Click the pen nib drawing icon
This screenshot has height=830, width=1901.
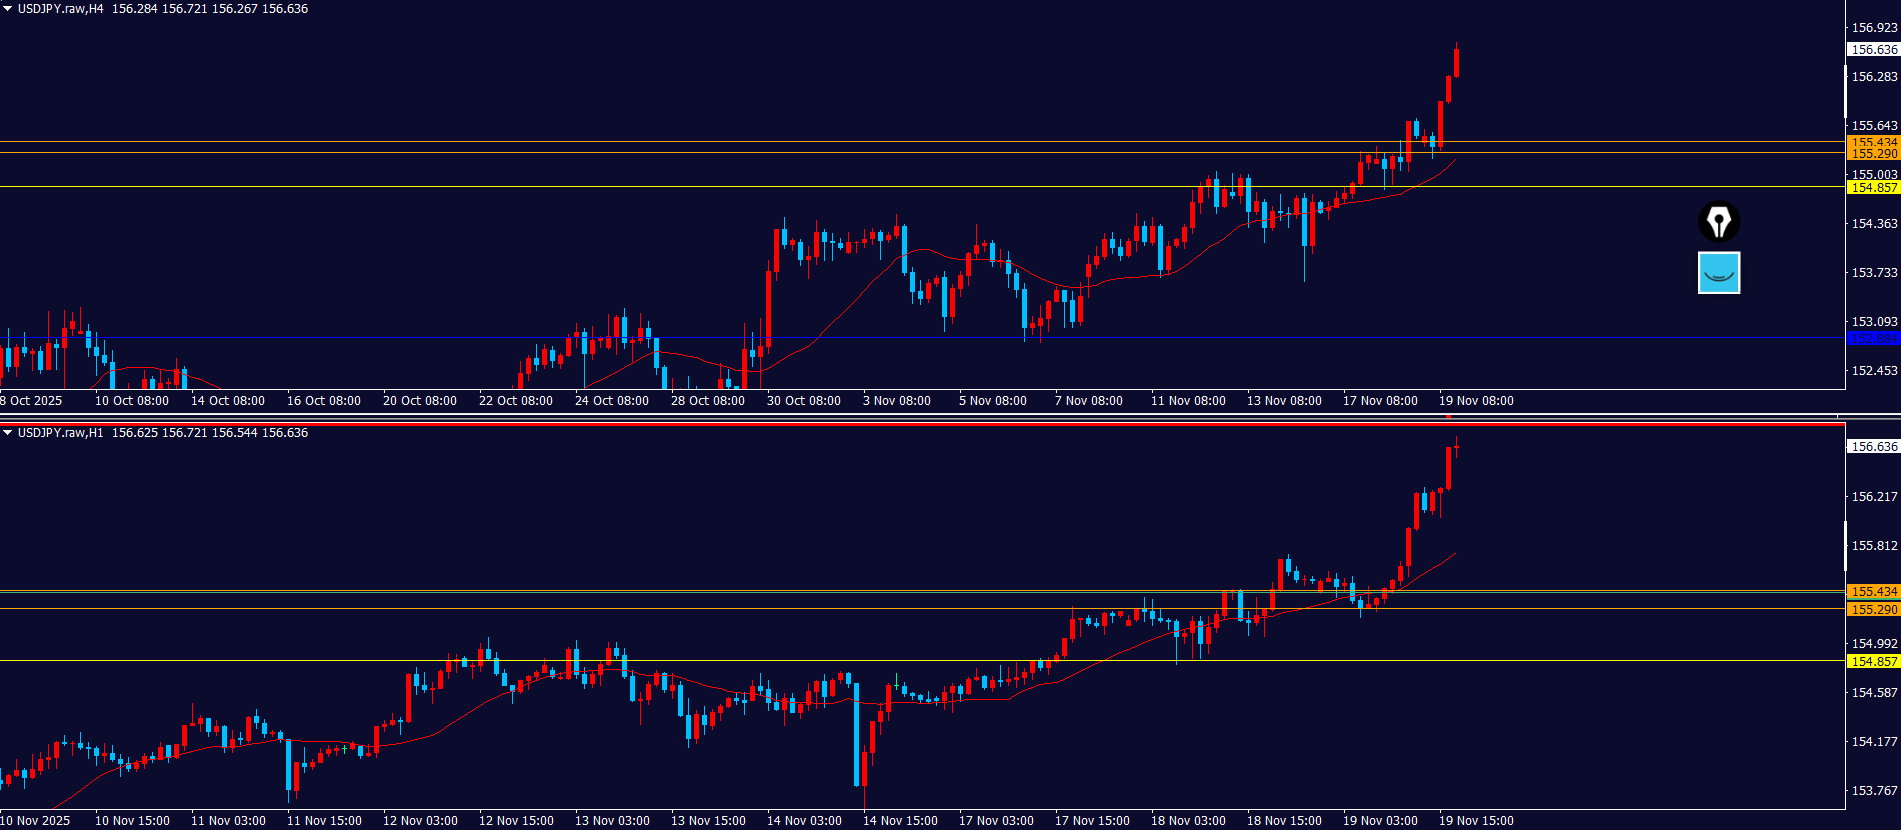(x=1719, y=222)
